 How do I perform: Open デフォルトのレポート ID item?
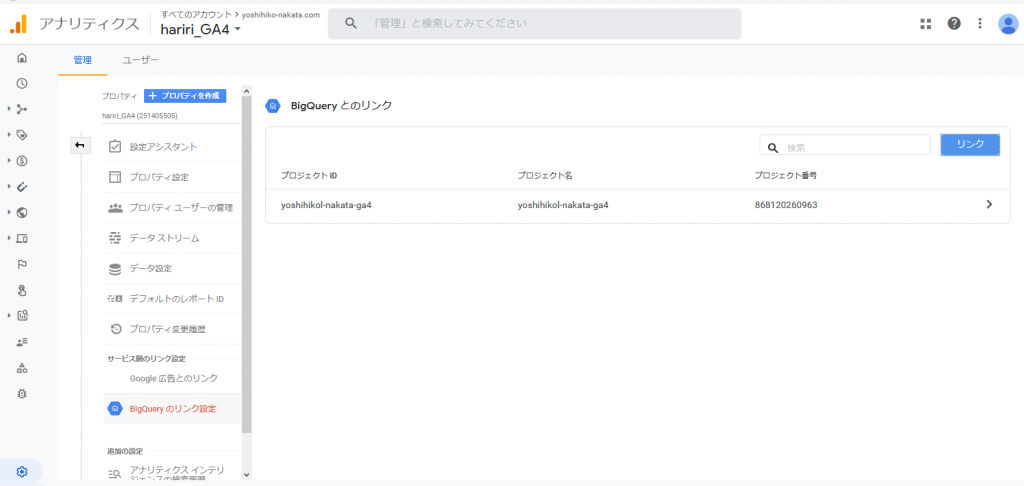(172, 299)
